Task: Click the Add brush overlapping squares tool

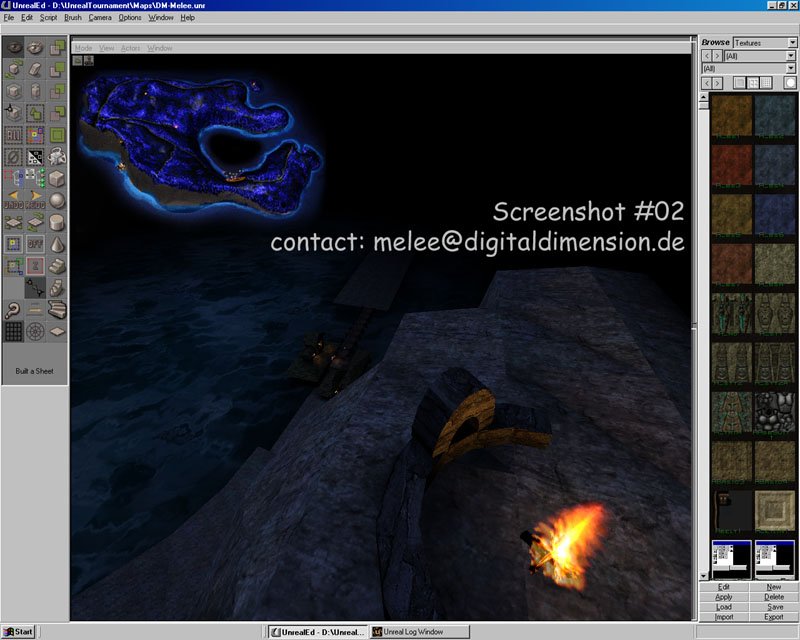Action: point(57,47)
